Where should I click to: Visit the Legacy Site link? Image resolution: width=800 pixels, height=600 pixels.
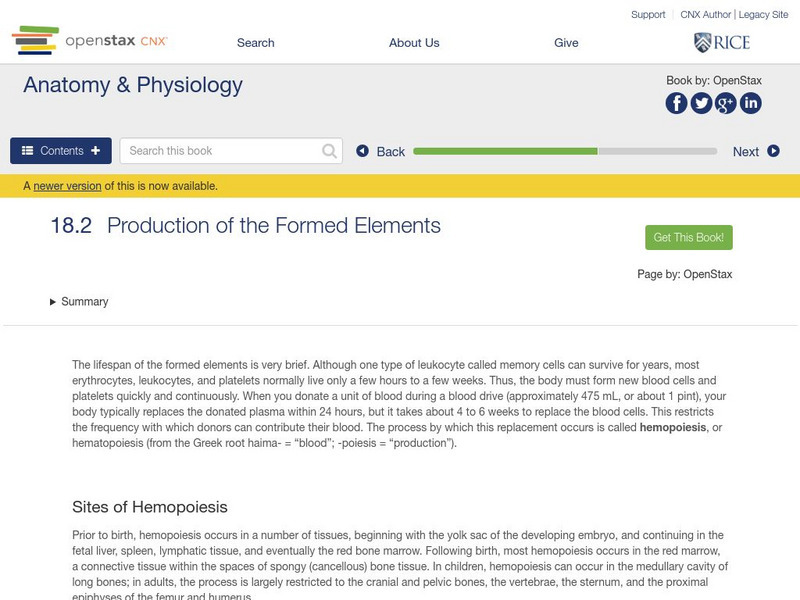pos(764,15)
